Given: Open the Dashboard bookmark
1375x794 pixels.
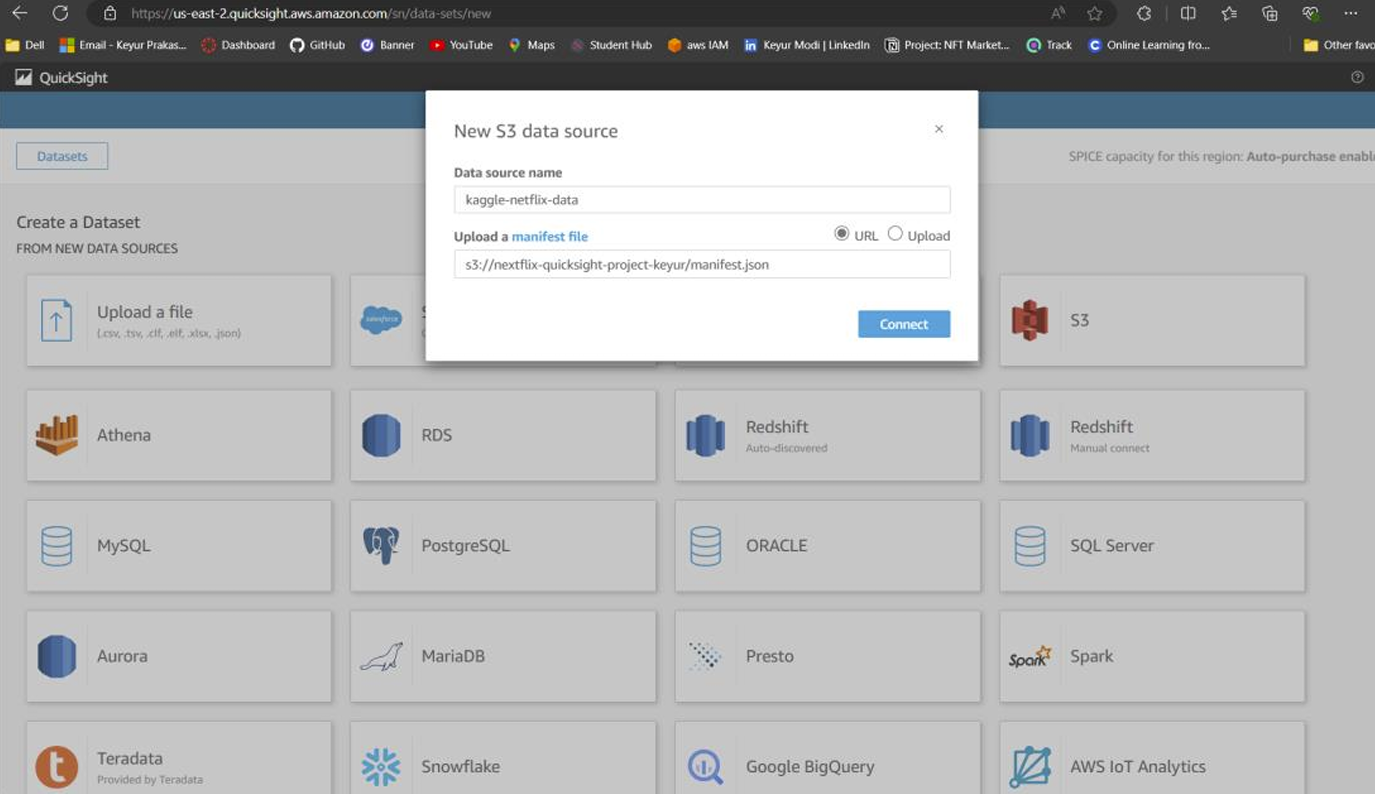Looking at the screenshot, I should [x=238, y=45].
